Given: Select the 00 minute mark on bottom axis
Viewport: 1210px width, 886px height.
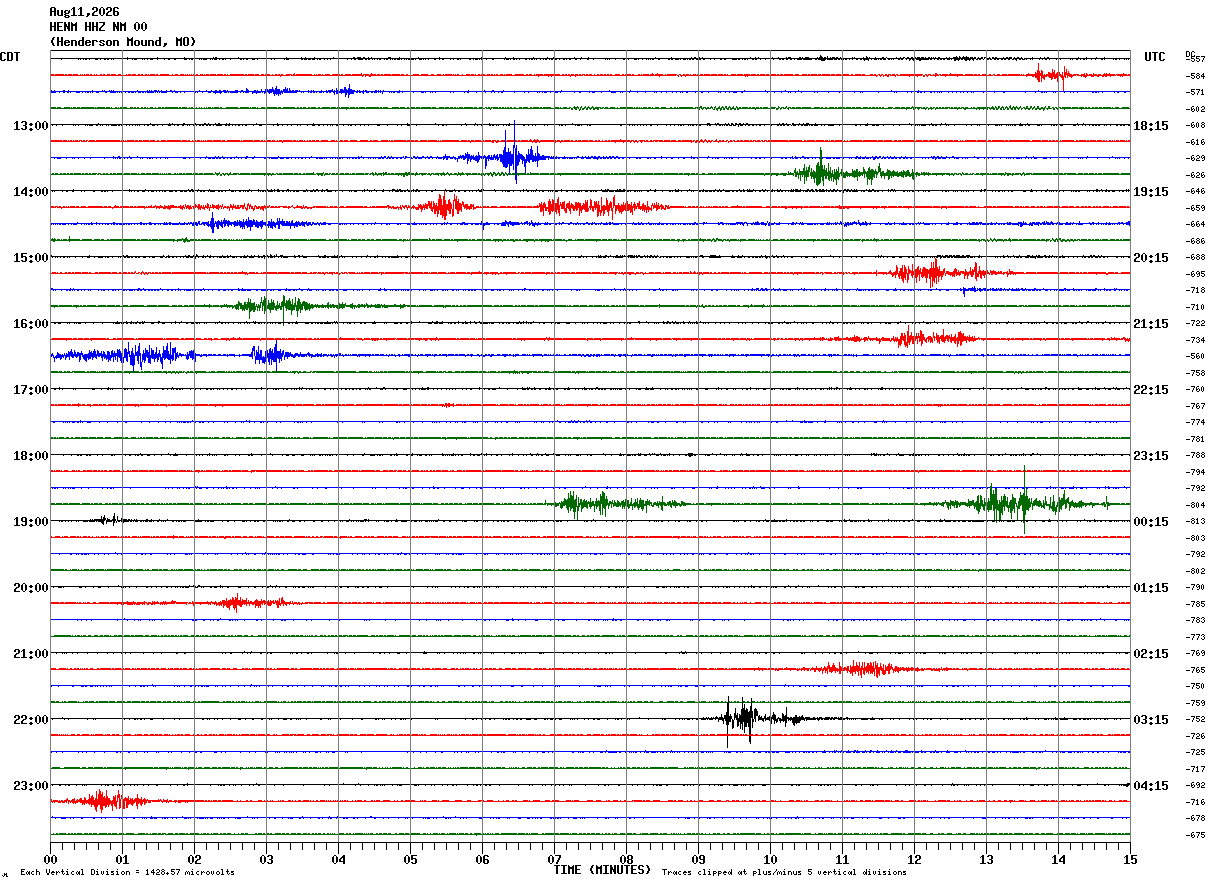Looking at the screenshot, I should (x=50, y=860).
